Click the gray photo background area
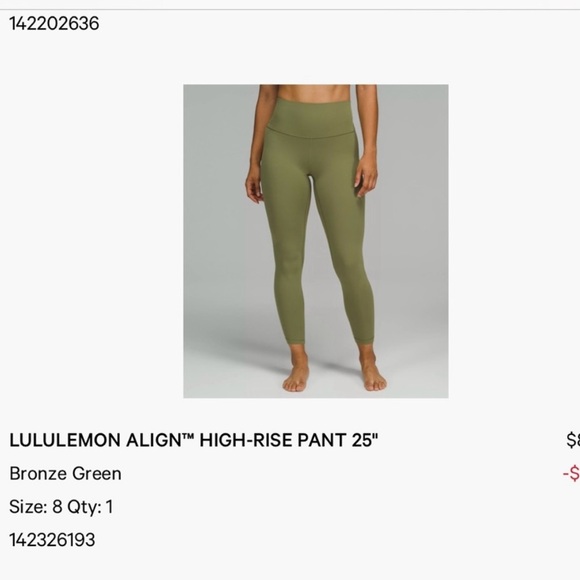The image size is (580, 580). 218,222
